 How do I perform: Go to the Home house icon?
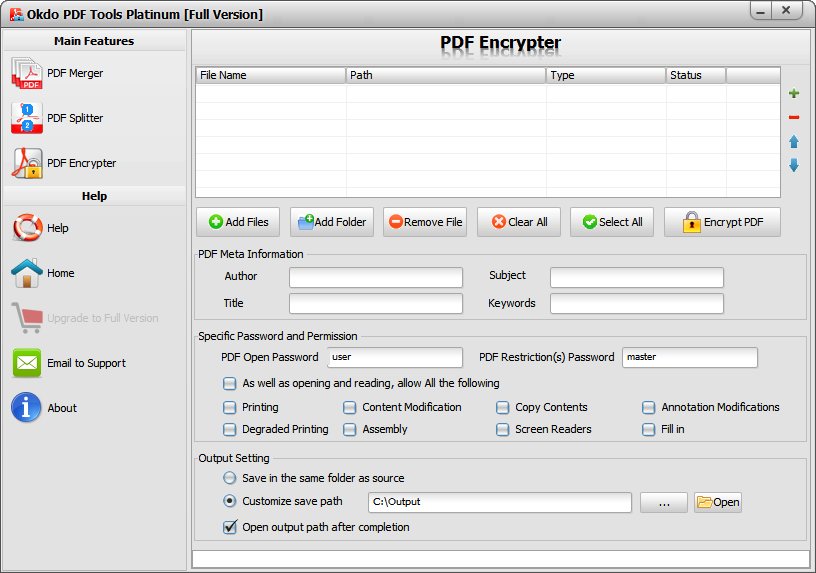tap(27, 273)
